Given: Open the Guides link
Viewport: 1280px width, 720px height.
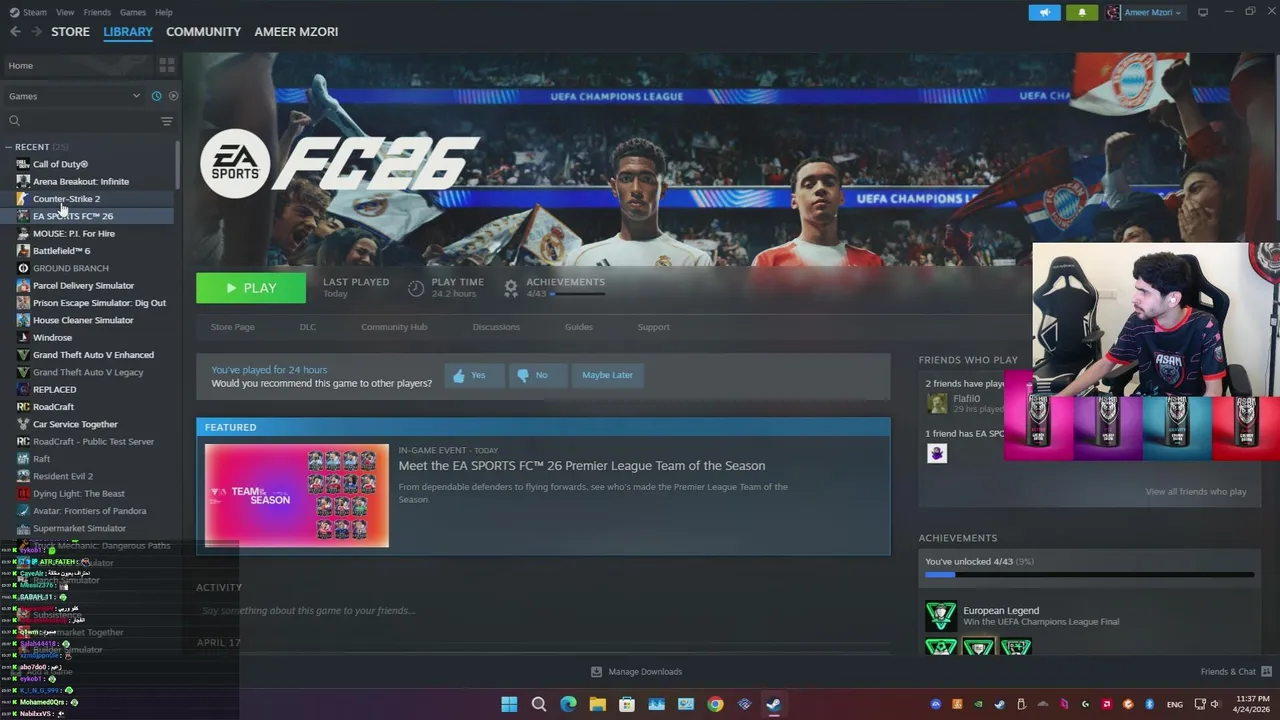Looking at the screenshot, I should (x=579, y=327).
